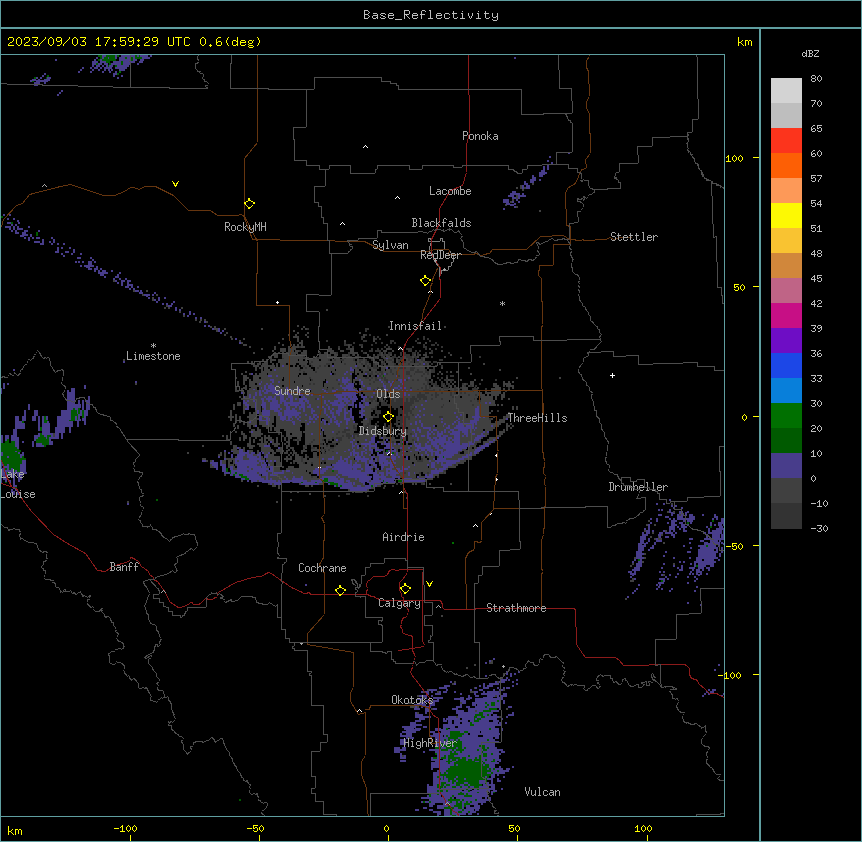Select the orange 60 dBZ legend swatch
The image size is (862, 842).
pos(786,165)
